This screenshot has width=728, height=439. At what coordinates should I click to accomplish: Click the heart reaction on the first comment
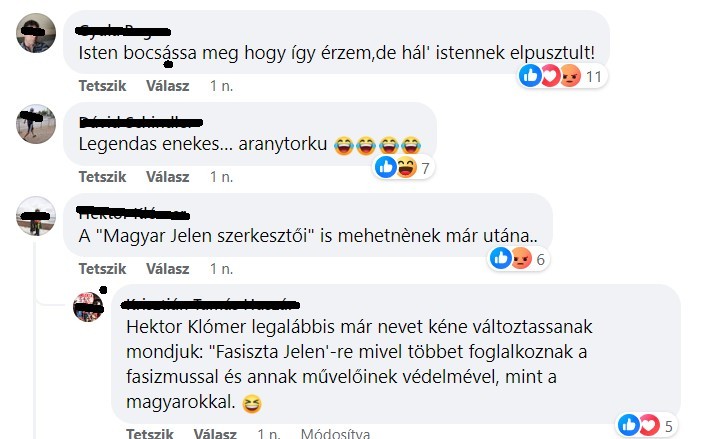pyautogui.click(x=550, y=75)
